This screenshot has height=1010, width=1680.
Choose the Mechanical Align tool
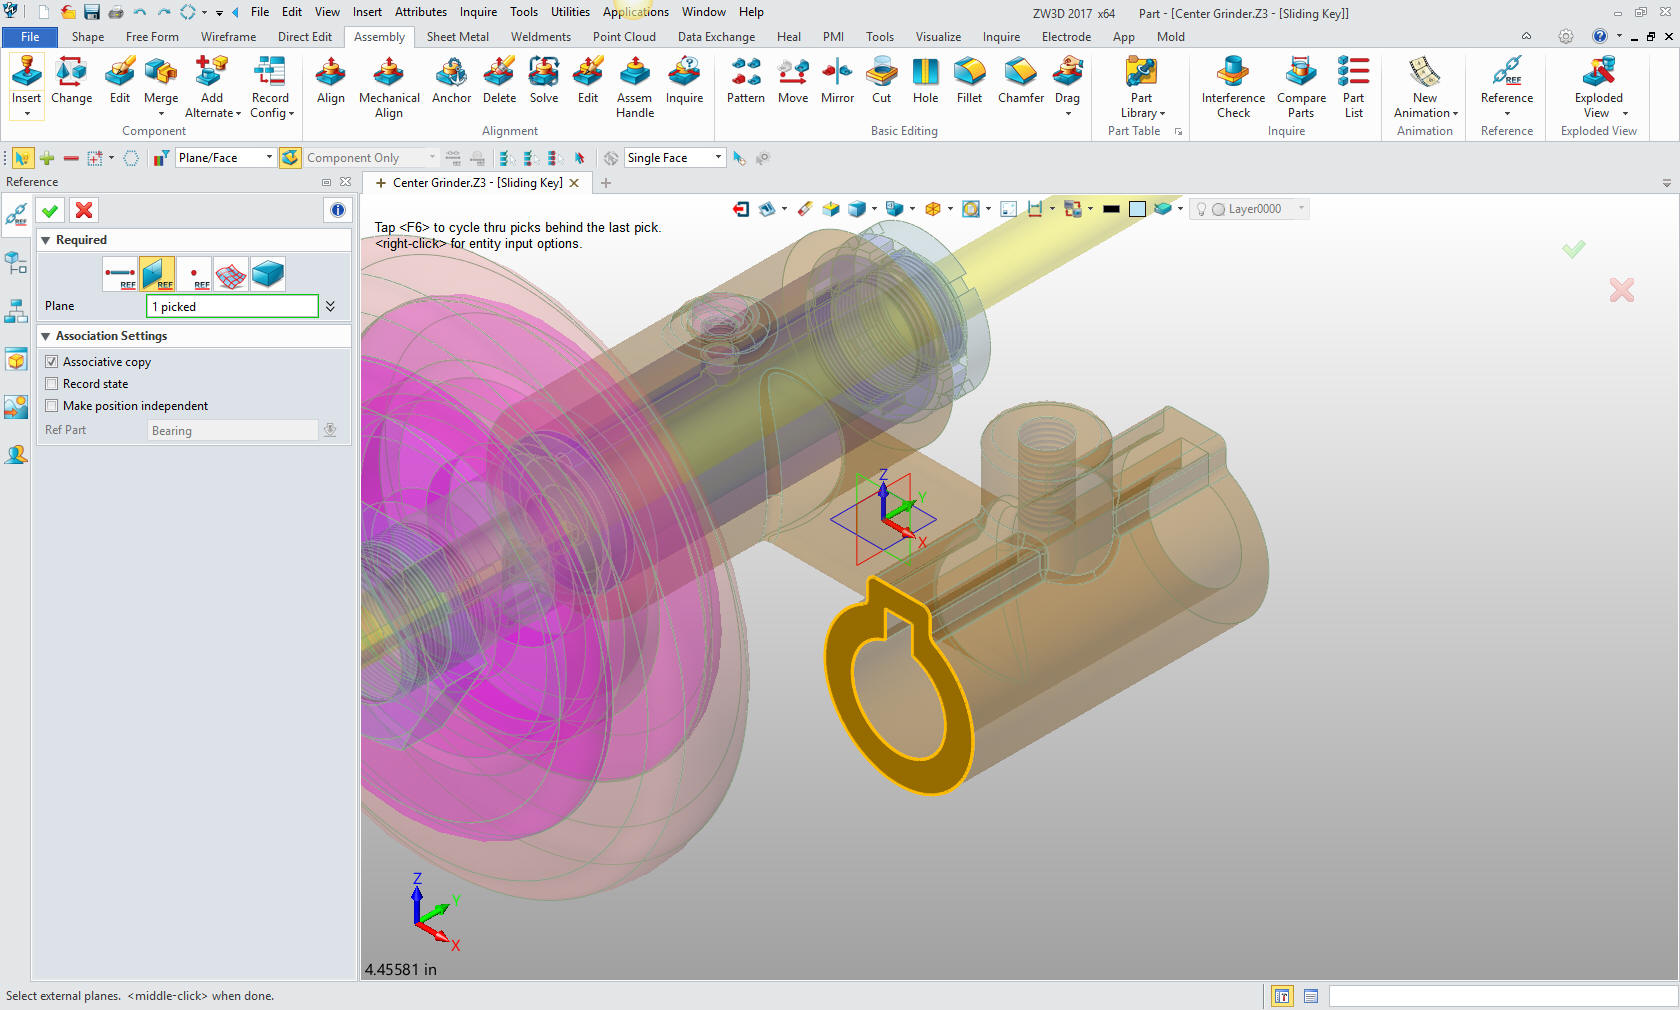[x=389, y=87]
